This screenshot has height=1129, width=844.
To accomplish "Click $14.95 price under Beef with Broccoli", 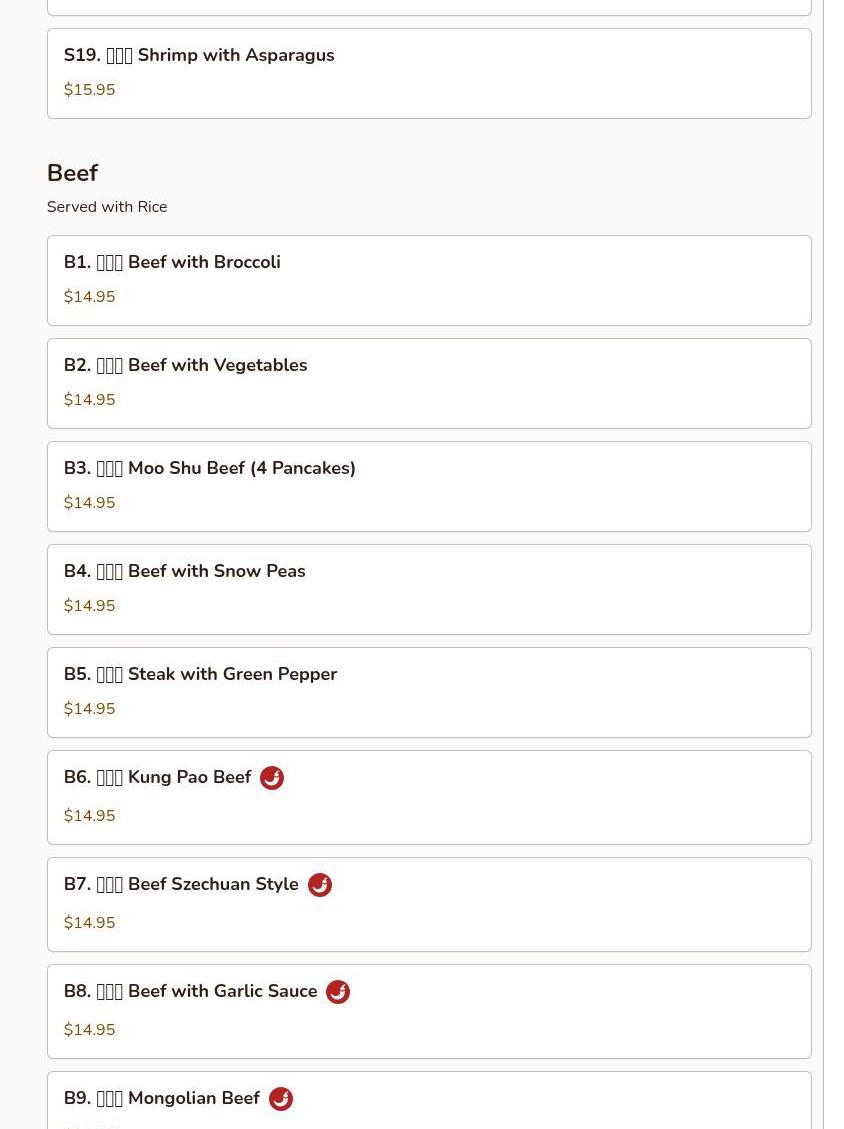I will coord(89,296).
